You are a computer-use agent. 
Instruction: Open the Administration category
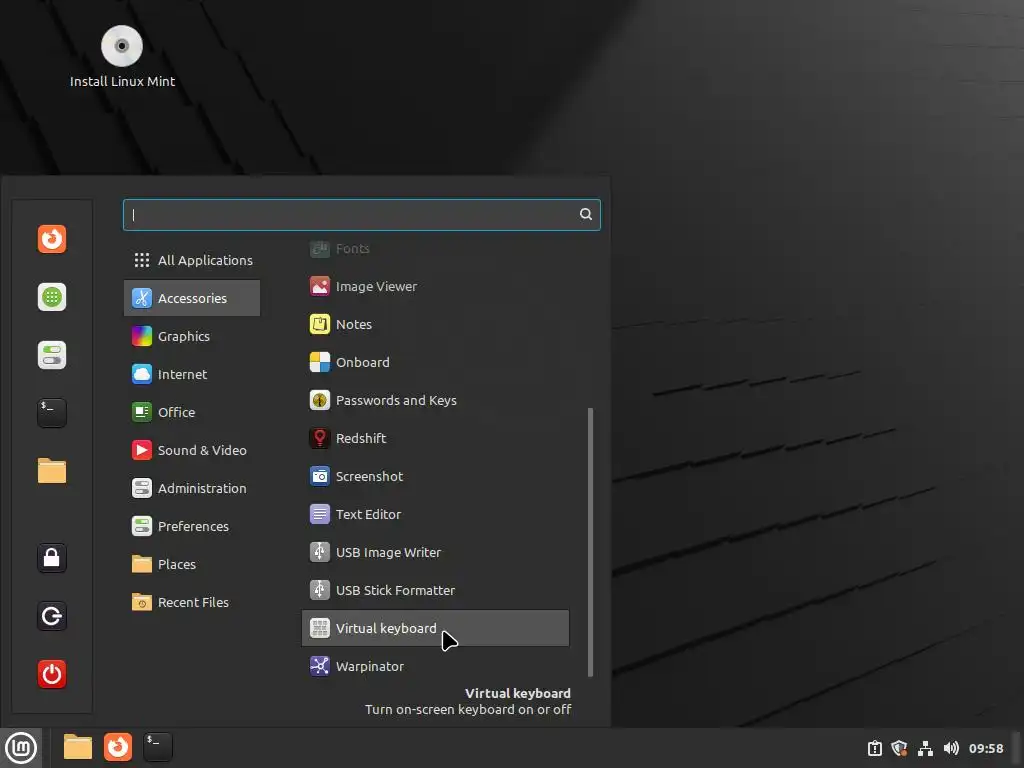pos(192,488)
